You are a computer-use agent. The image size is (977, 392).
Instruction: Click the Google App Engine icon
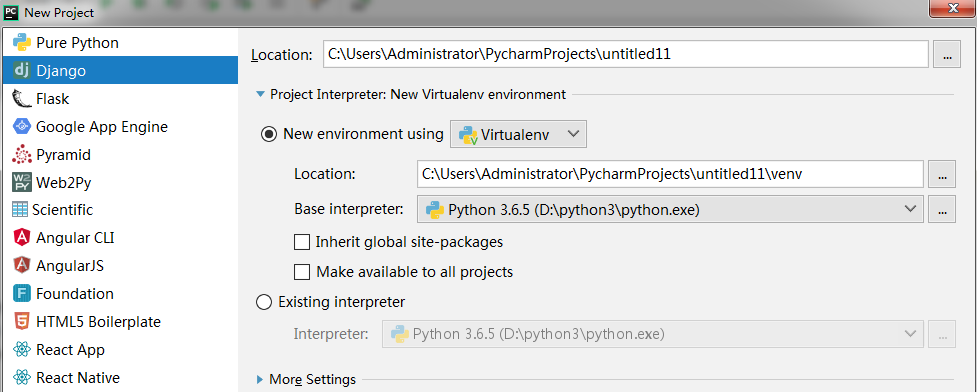pyautogui.click(x=22, y=127)
